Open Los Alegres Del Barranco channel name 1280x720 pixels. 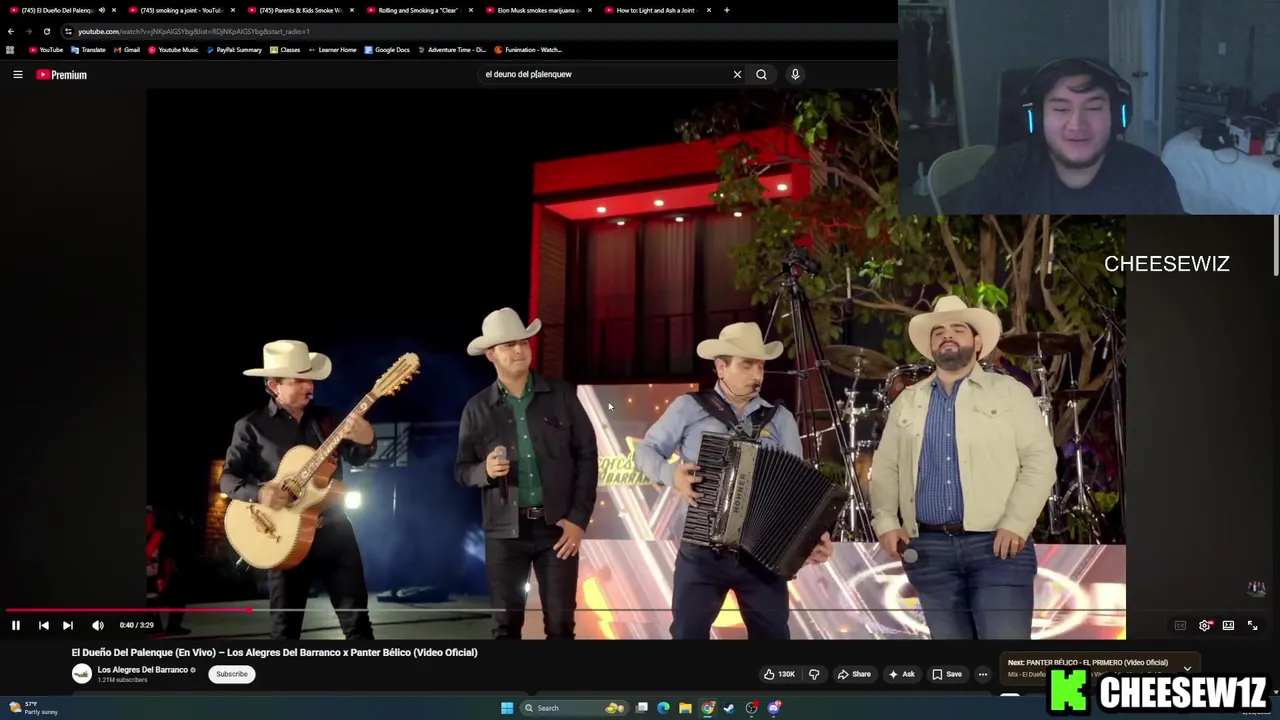(x=142, y=670)
